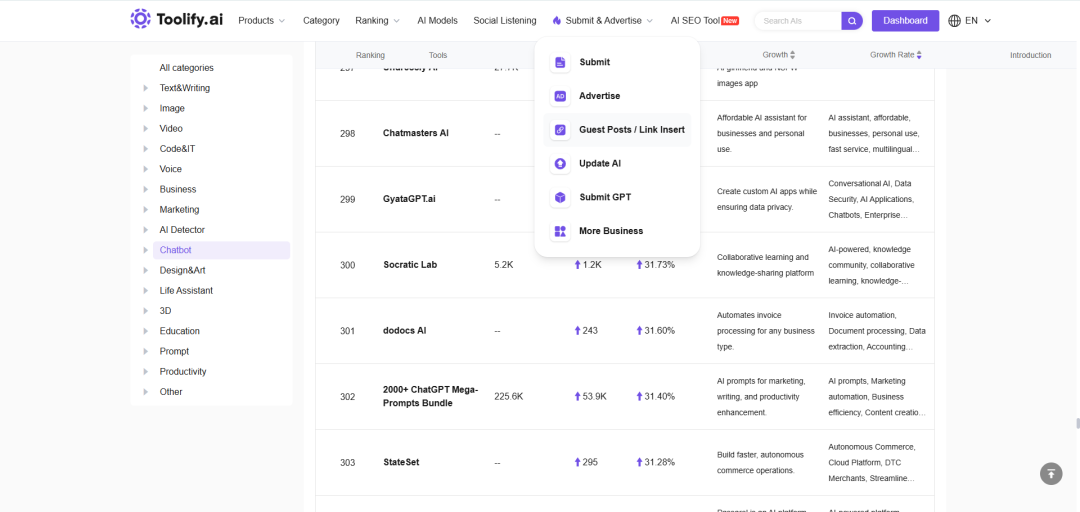Expand the Image category arrow
The image size is (1080, 512).
(145, 108)
